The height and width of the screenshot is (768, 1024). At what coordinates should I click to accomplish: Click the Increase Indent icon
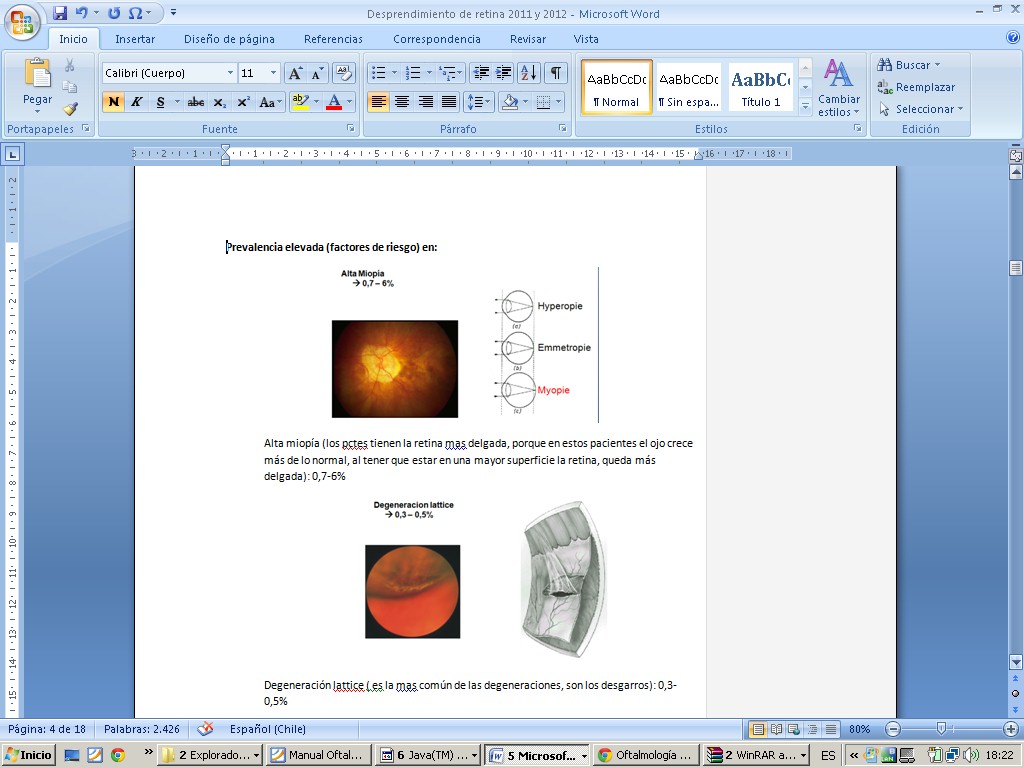tap(503, 73)
